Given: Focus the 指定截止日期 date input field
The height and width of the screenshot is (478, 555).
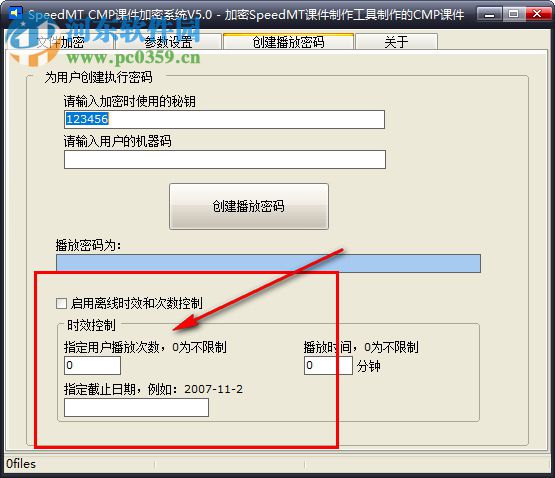Looking at the screenshot, I should 136,407.
